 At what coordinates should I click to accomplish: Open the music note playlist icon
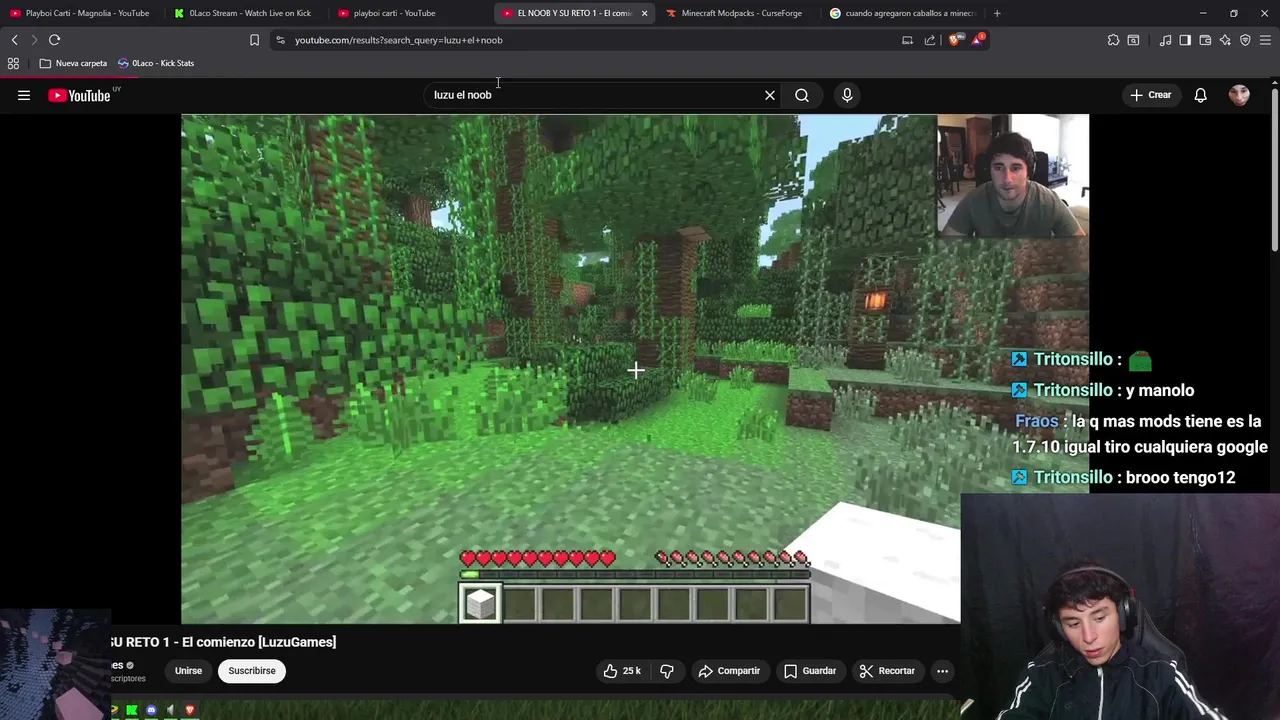point(1165,40)
